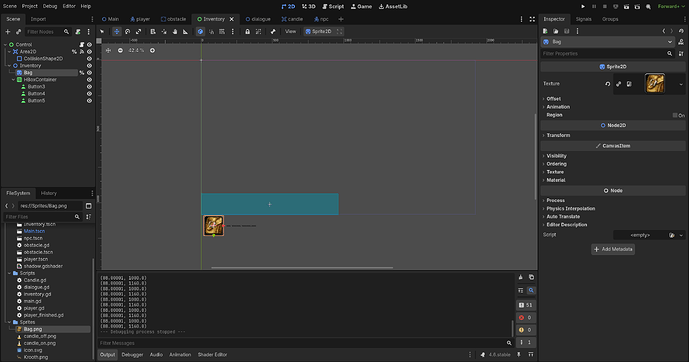Expand the Animation property section
The image size is (689, 362).
point(558,107)
